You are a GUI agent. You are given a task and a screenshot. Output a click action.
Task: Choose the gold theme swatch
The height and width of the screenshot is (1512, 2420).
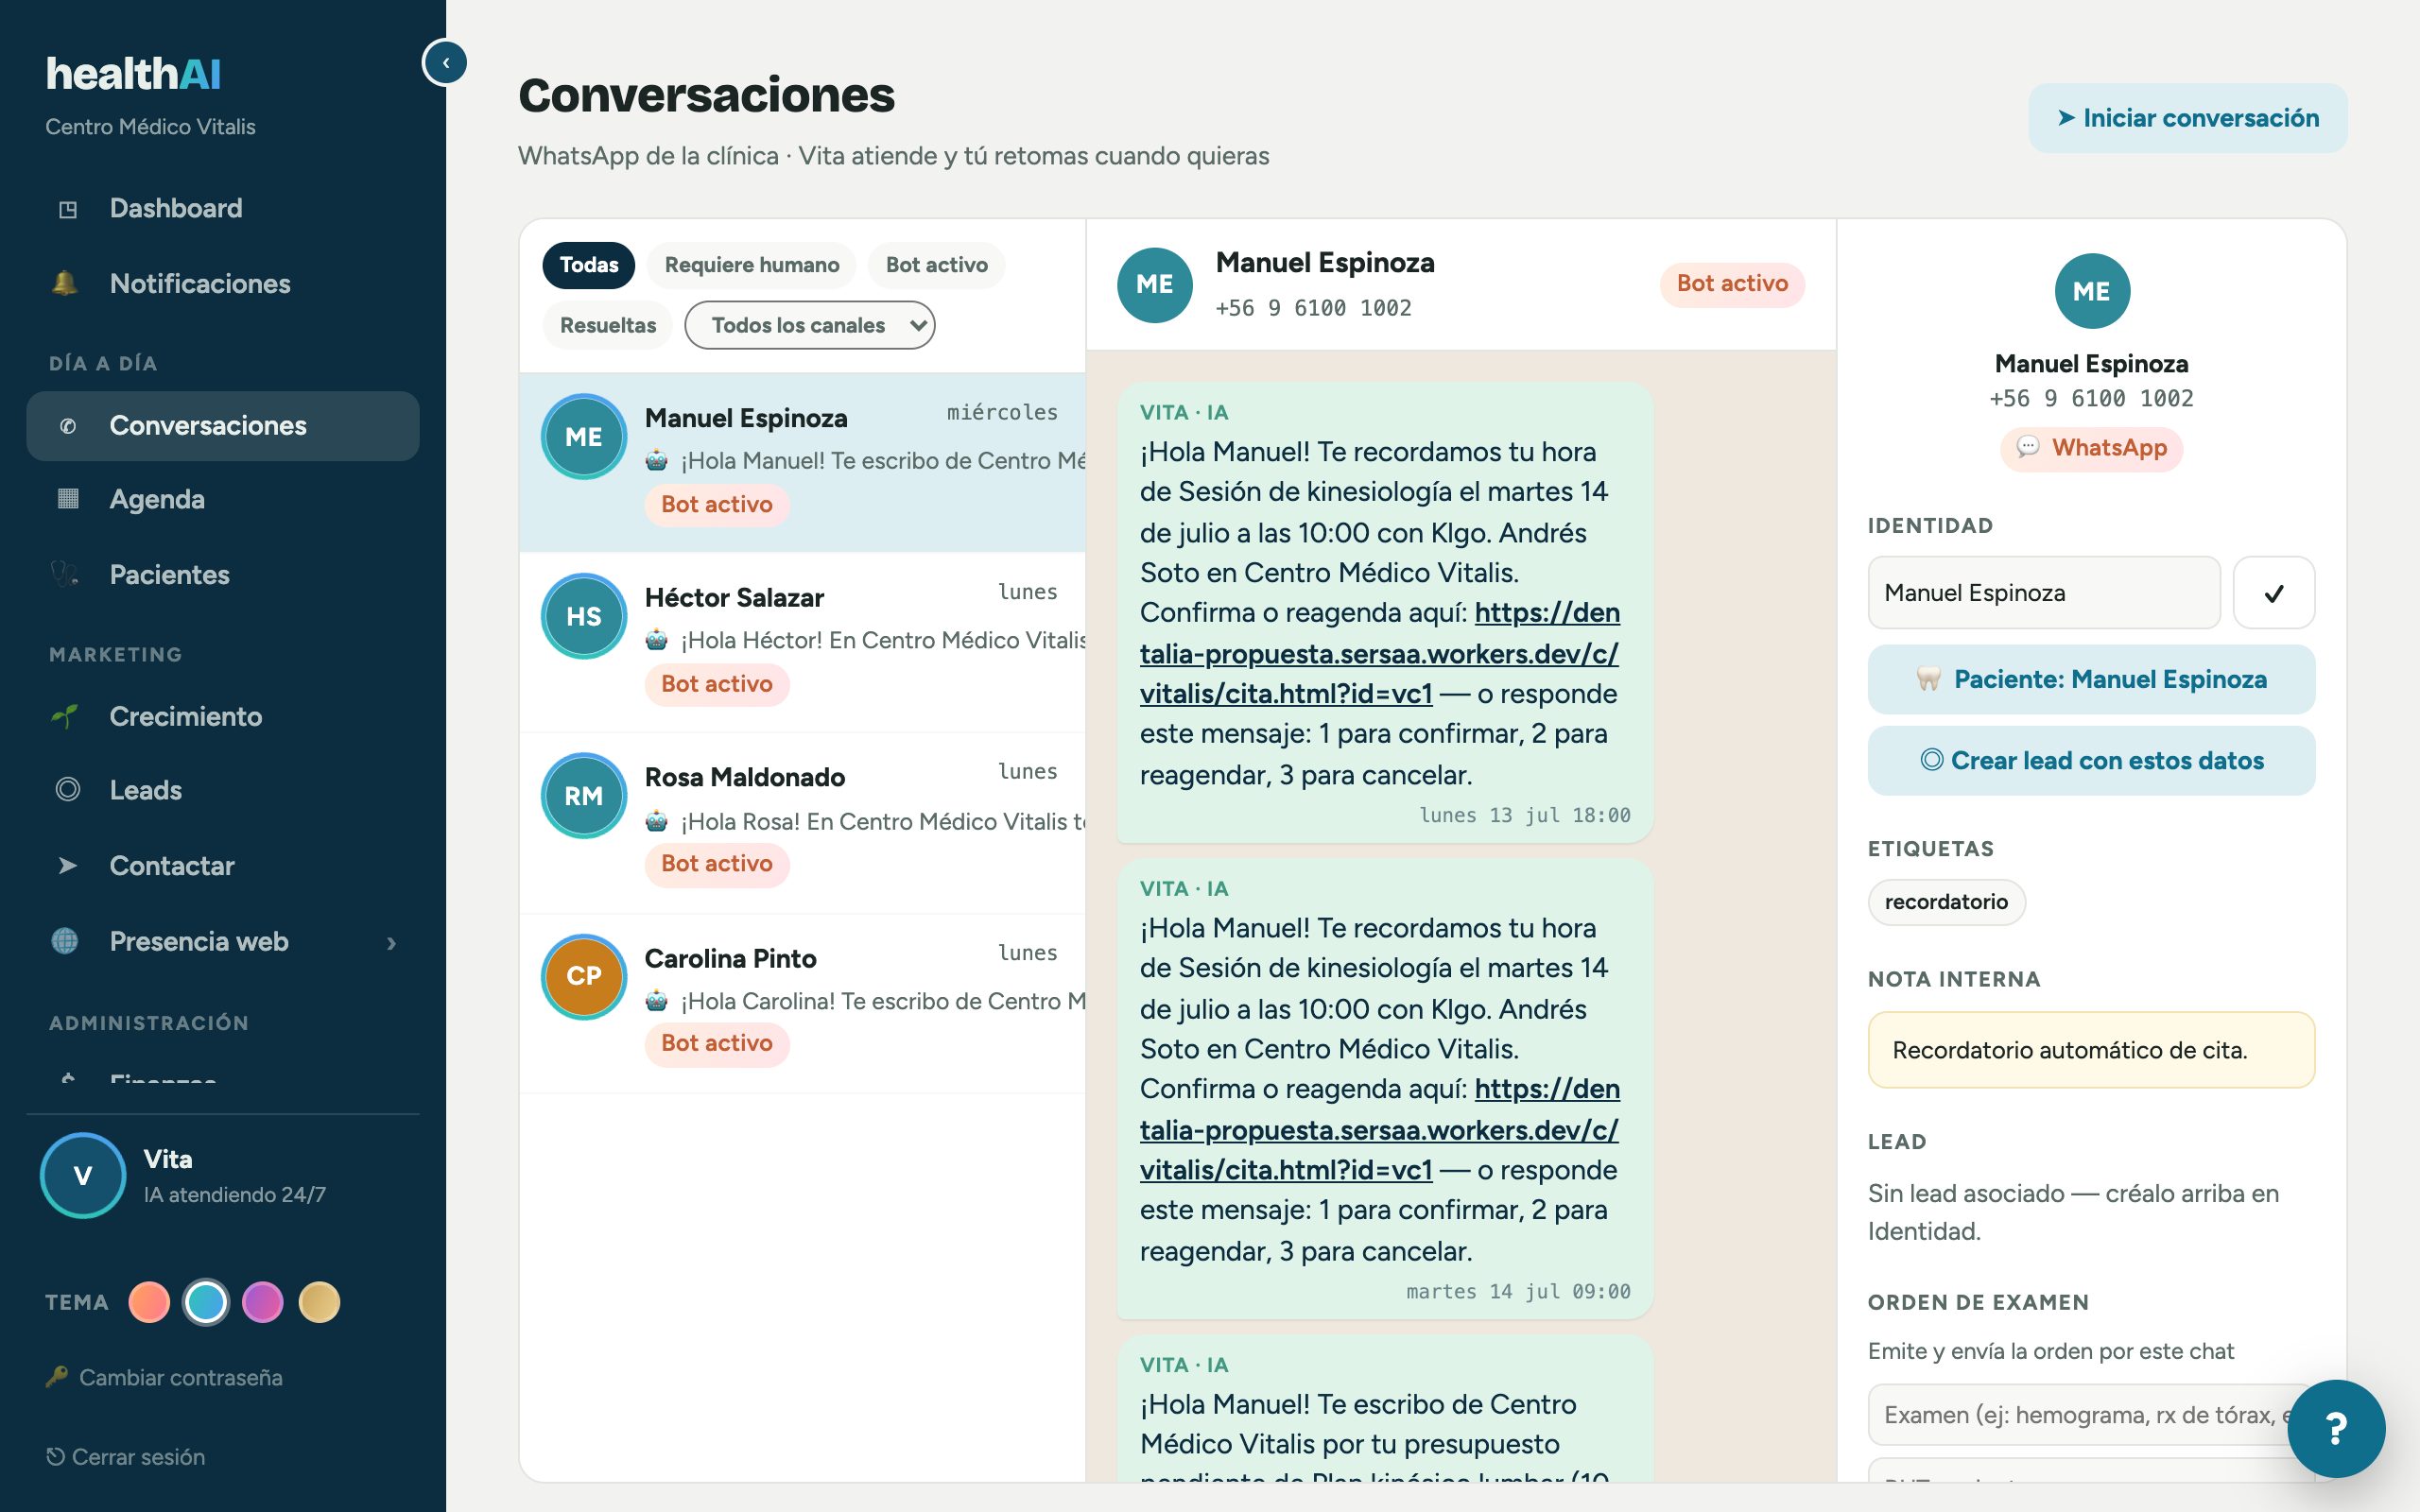pos(320,1302)
